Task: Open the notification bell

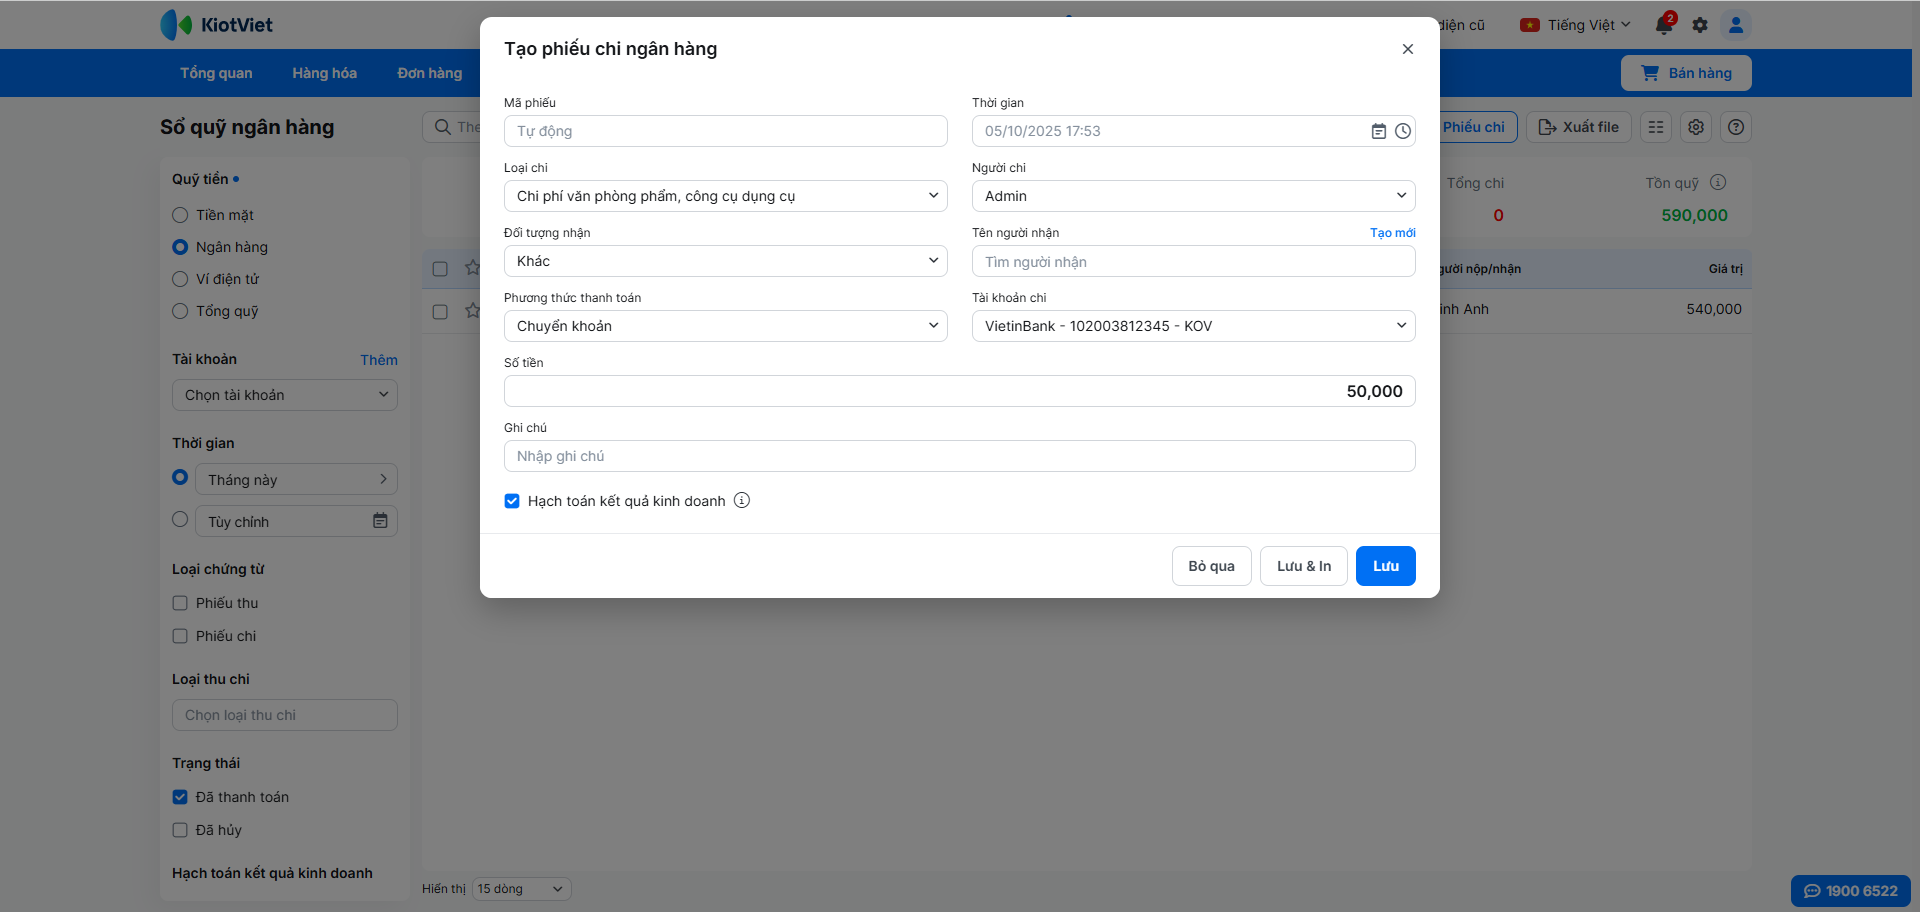Action: [1664, 25]
